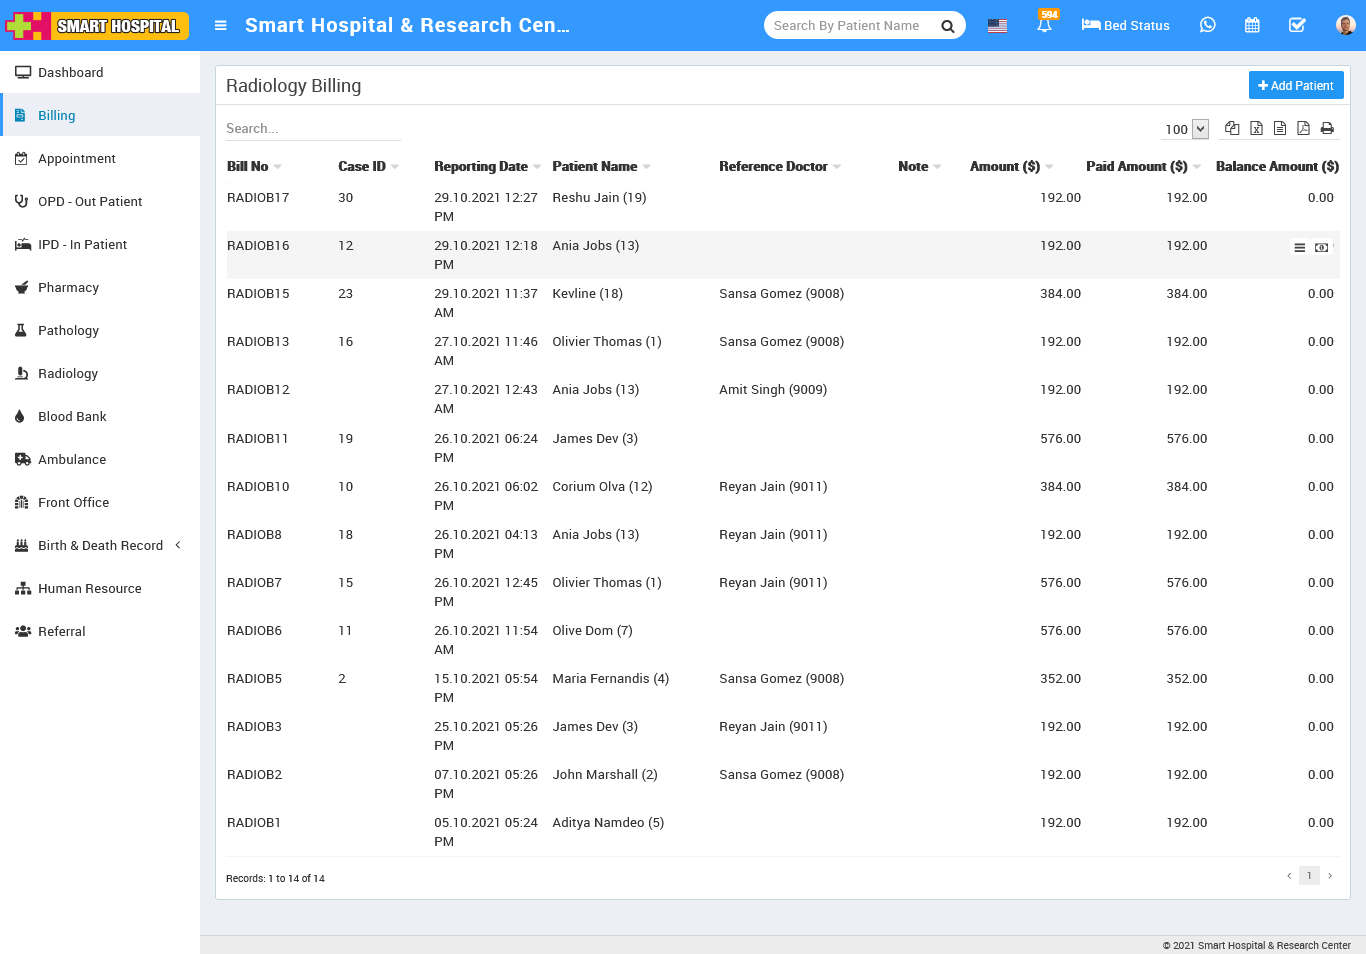Copy the table with the copy icon
The width and height of the screenshot is (1366, 954).
1232,128
